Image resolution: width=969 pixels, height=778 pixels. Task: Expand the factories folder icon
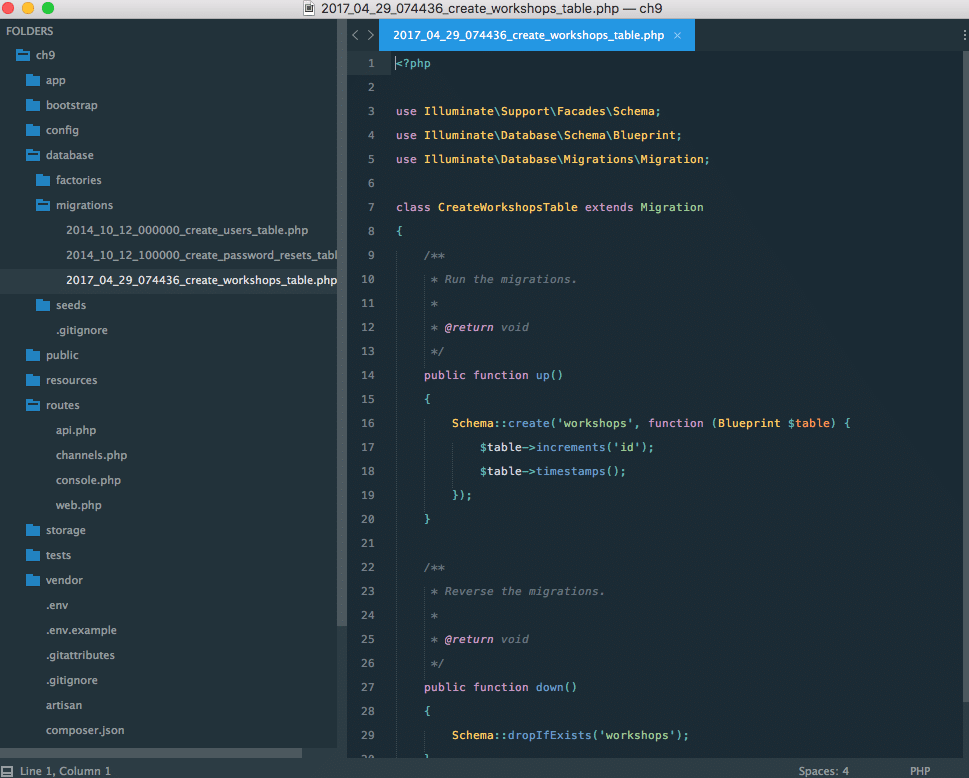click(43, 180)
